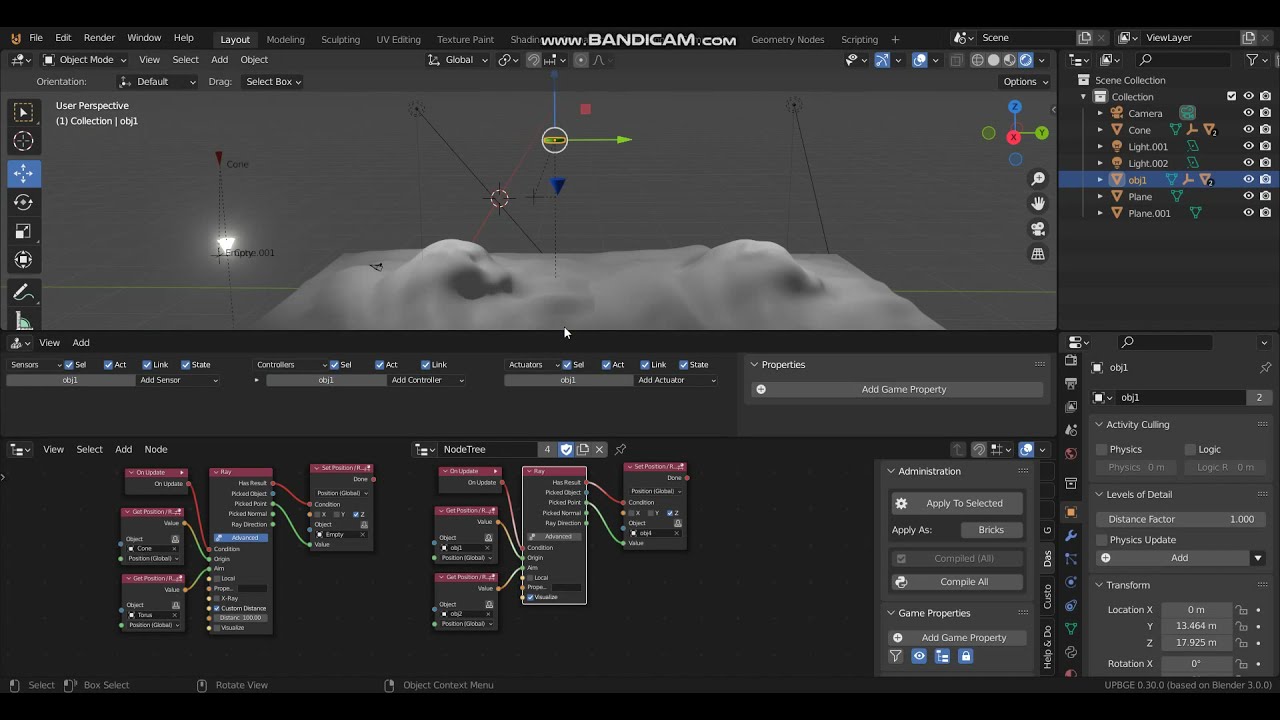
Task: Open the Render menu
Action: click(99, 38)
